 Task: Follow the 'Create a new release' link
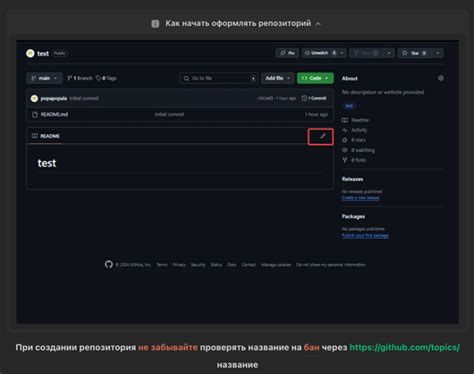[360, 198]
